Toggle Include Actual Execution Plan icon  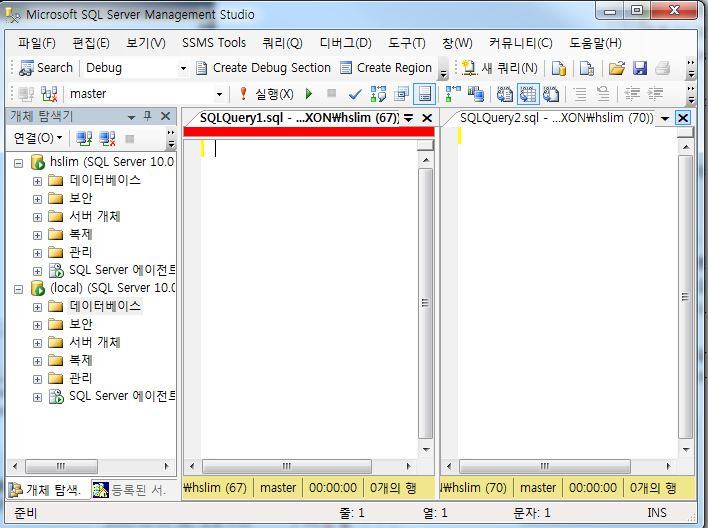point(453,94)
